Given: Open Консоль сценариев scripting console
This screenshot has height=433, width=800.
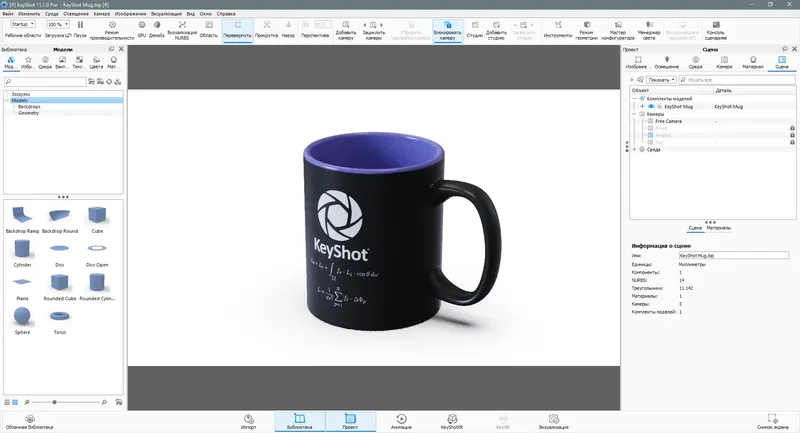Looking at the screenshot, I should 716,30.
